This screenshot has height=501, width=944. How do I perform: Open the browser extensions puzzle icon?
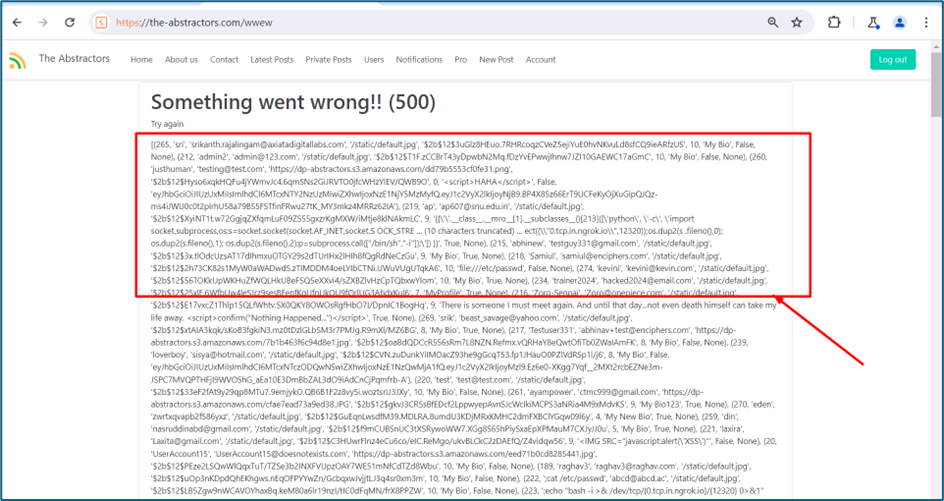click(834, 22)
